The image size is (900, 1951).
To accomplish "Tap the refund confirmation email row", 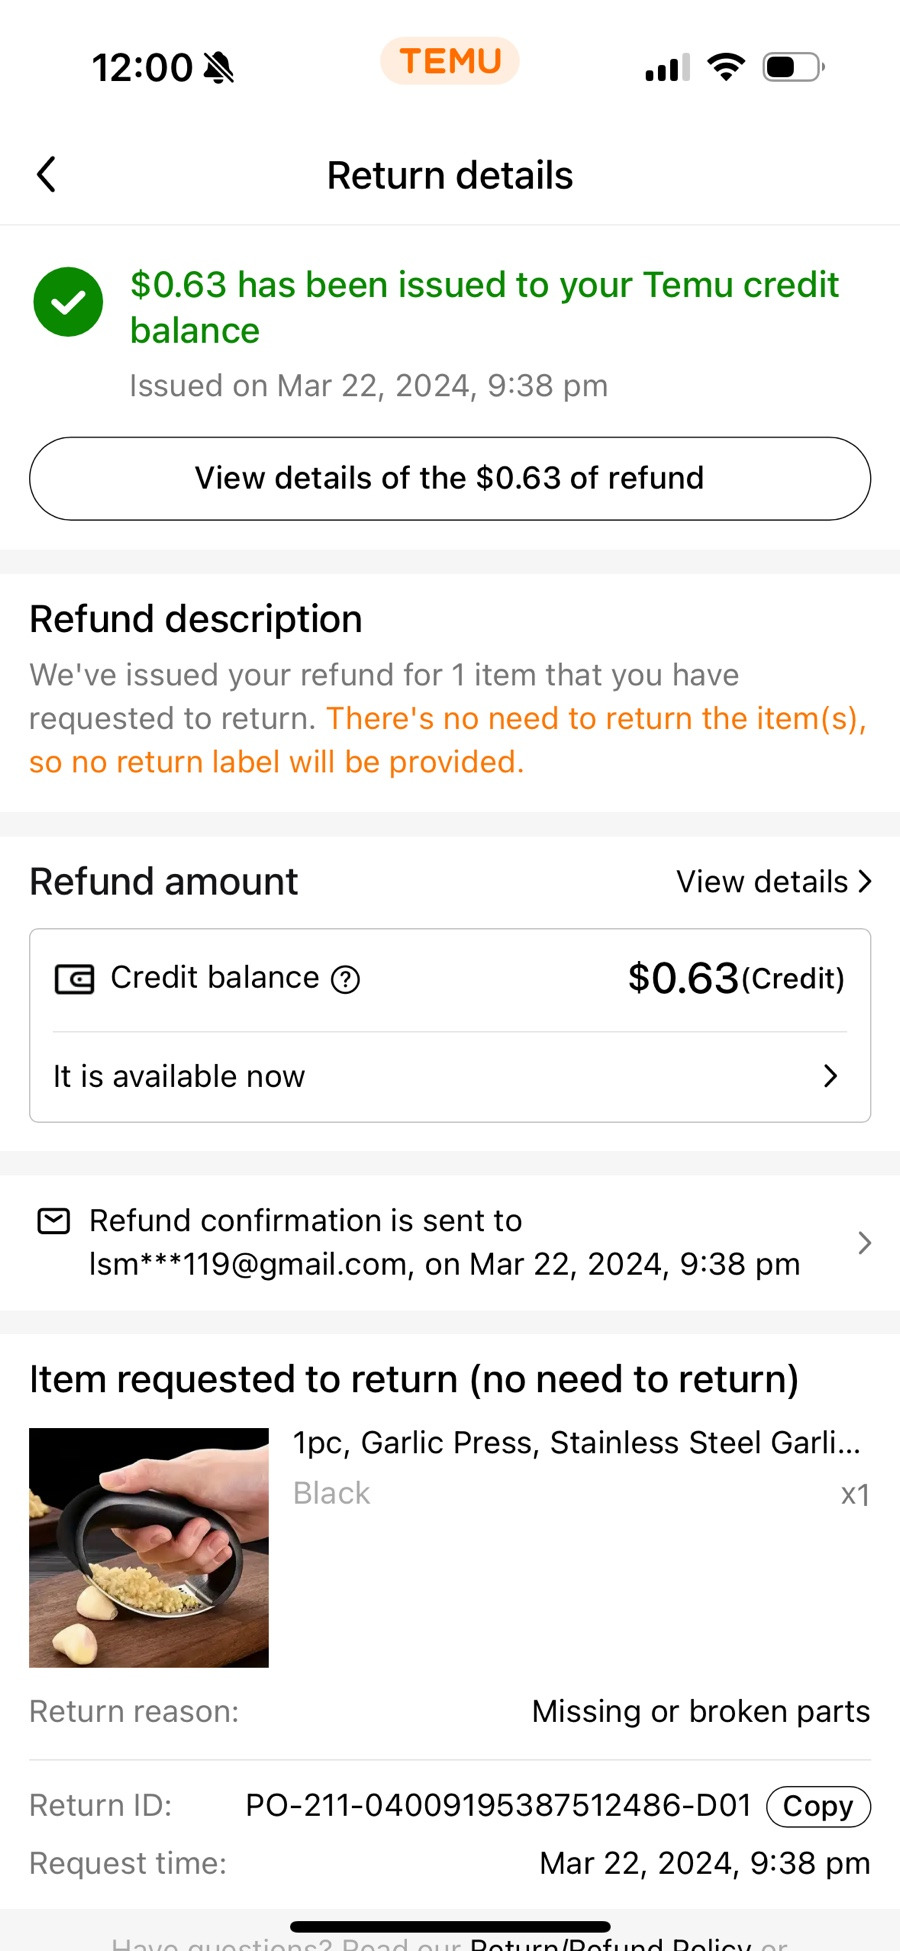I will point(450,1243).
